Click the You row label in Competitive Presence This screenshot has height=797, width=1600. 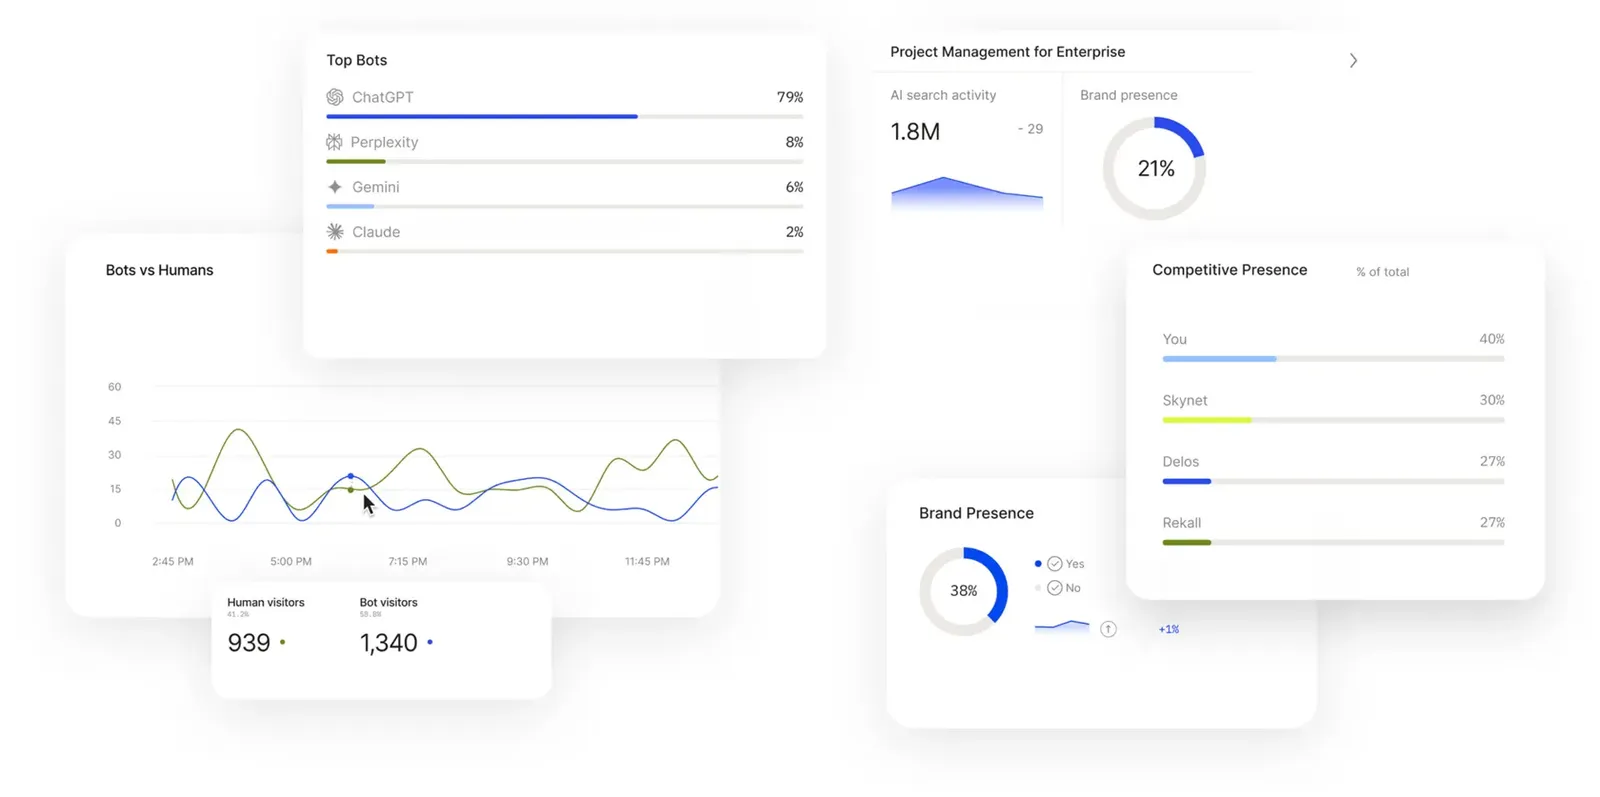(x=1174, y=339)
